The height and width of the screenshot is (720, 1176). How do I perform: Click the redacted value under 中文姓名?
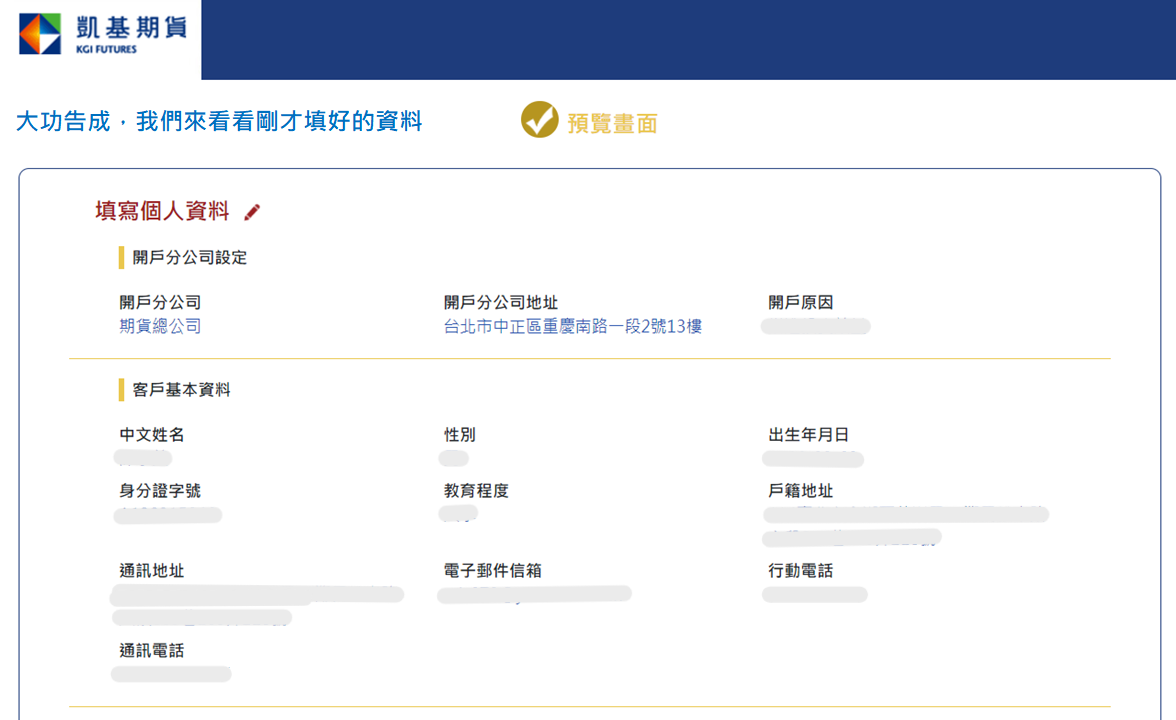[x=143, y=458]
